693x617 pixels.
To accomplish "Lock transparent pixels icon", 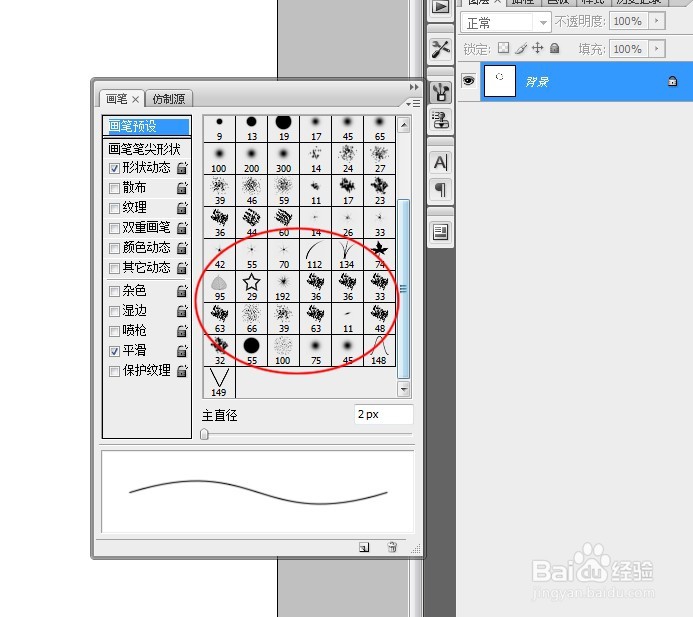I will pyautogui.click(x=503, y=48).
